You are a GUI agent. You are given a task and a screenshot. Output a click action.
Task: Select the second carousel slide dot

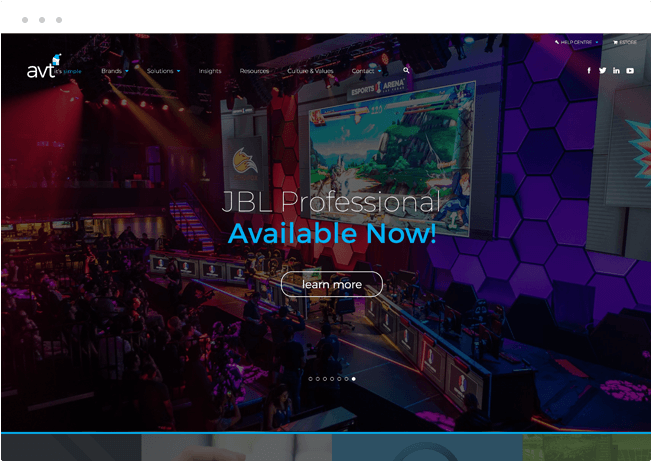point(317,379)
